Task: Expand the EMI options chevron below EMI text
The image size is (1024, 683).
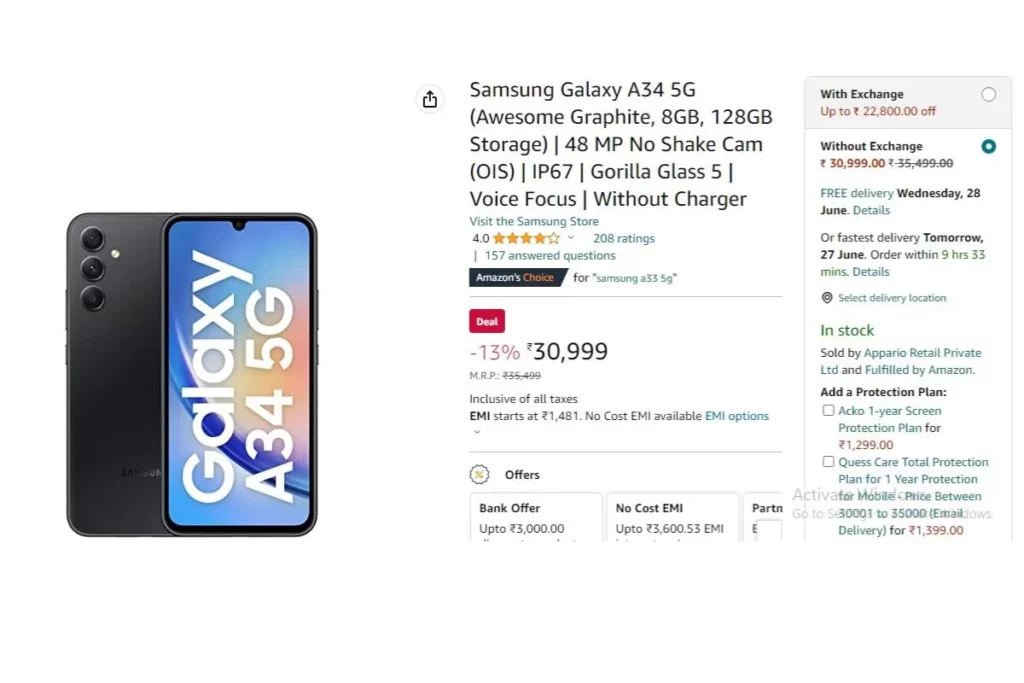Action: tap(477, 432)
